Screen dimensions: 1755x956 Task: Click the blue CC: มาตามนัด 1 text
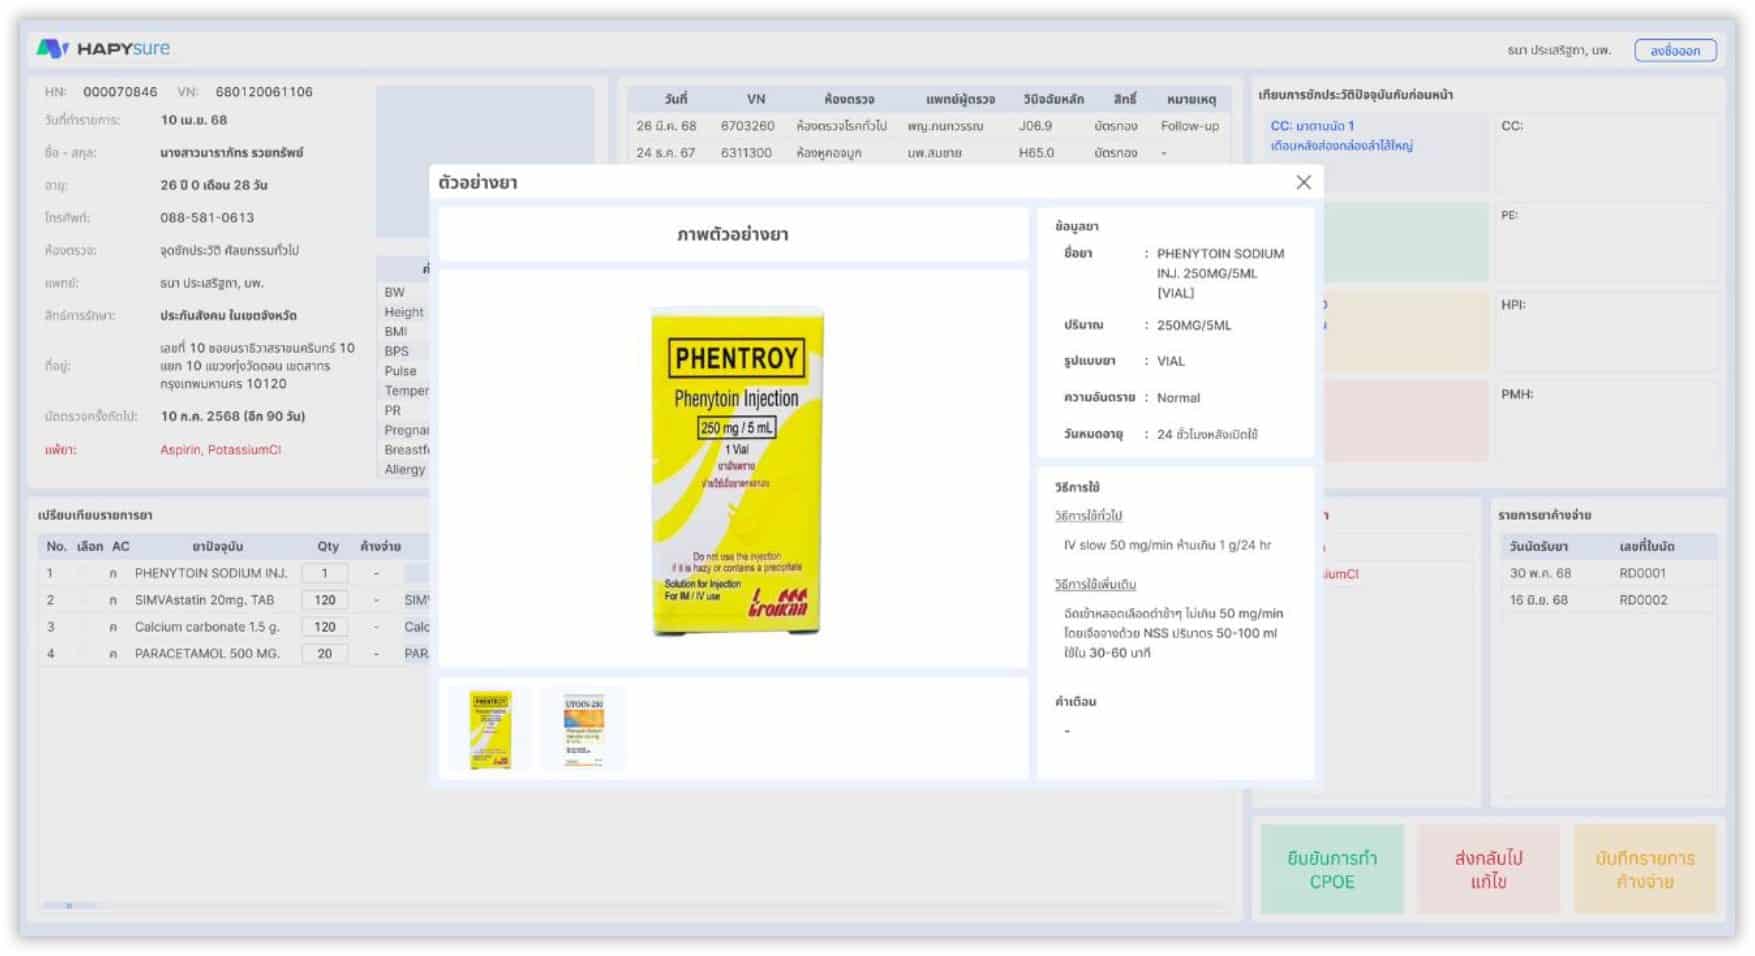pyautogui.click(x=1312, y=126)
